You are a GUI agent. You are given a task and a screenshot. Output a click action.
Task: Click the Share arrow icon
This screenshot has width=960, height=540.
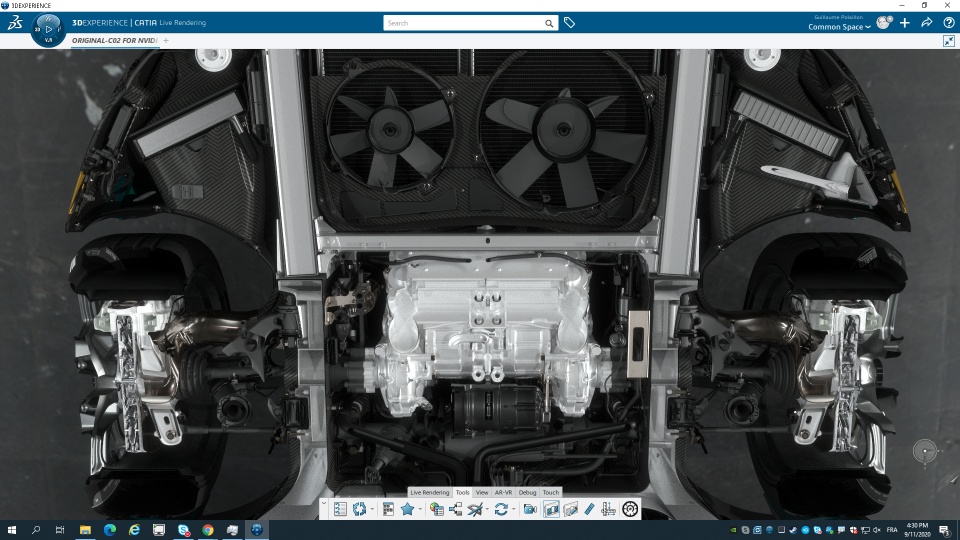coord(927,23)
